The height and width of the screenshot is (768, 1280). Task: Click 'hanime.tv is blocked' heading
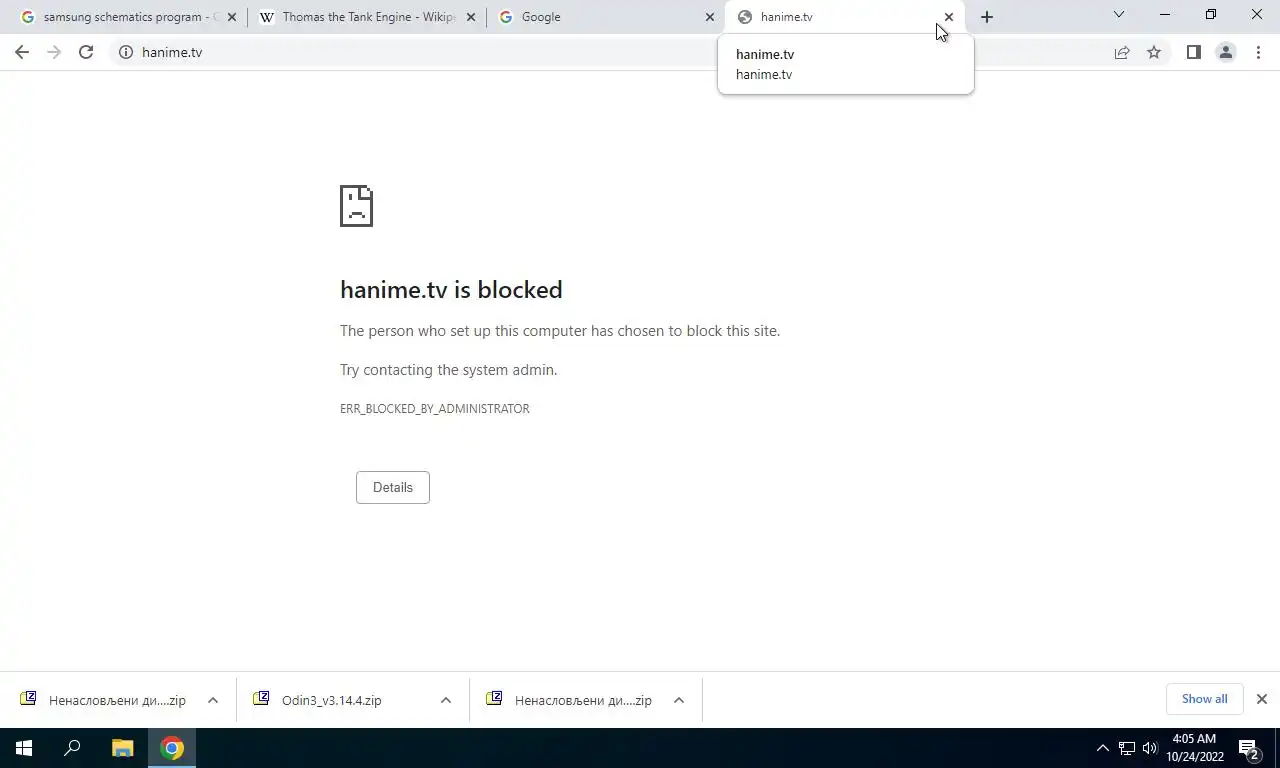tap(451, 290)
